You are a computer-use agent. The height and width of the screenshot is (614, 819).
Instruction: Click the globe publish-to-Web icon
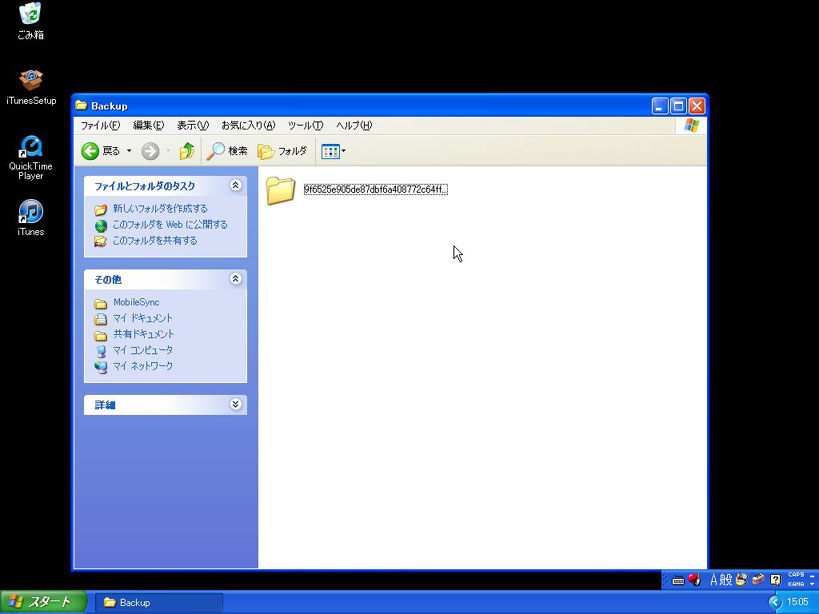pos(100,226)
